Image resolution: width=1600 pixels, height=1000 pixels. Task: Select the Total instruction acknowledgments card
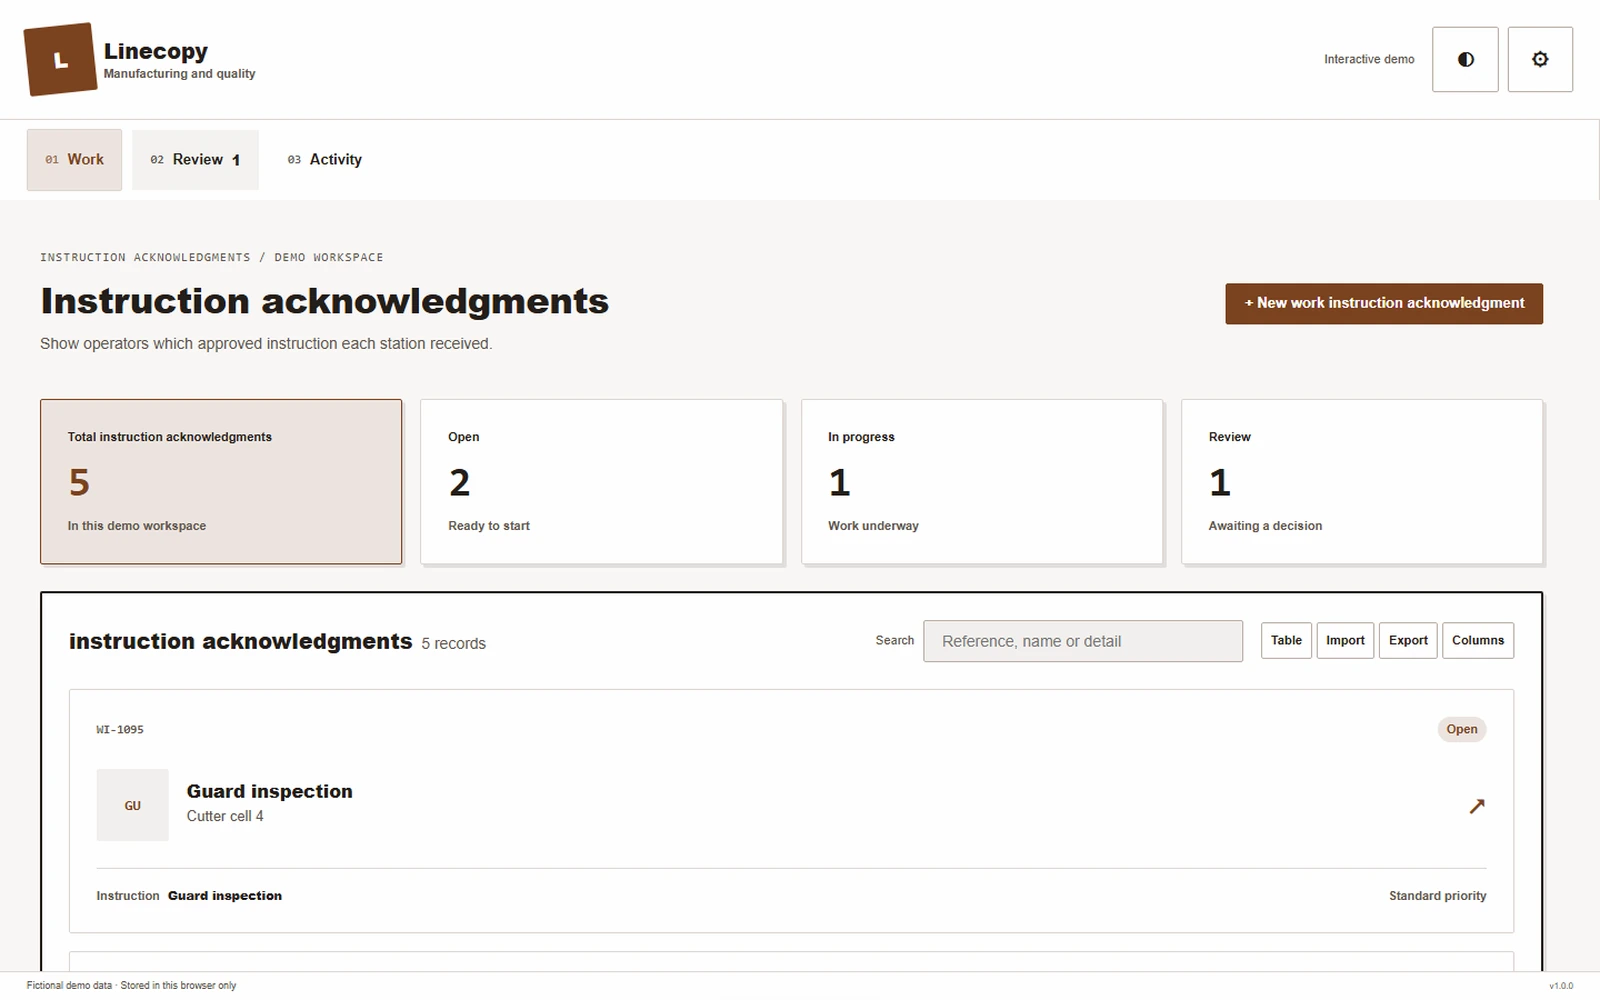coord(221,482)
